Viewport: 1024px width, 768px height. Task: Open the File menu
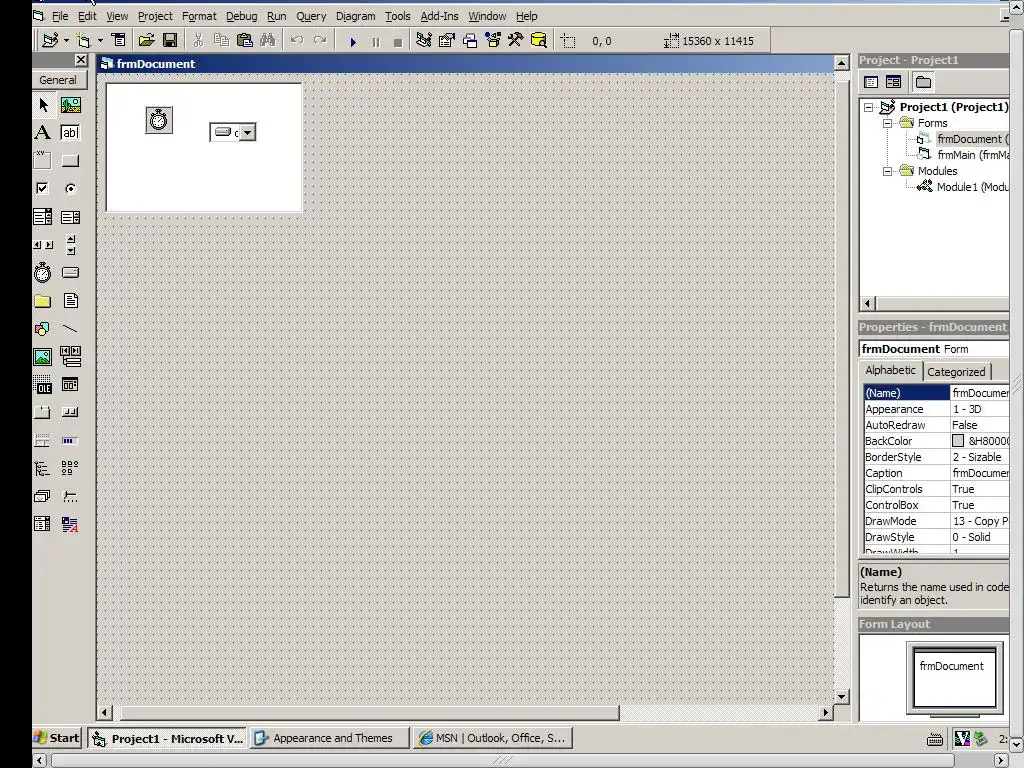point(59,16)
